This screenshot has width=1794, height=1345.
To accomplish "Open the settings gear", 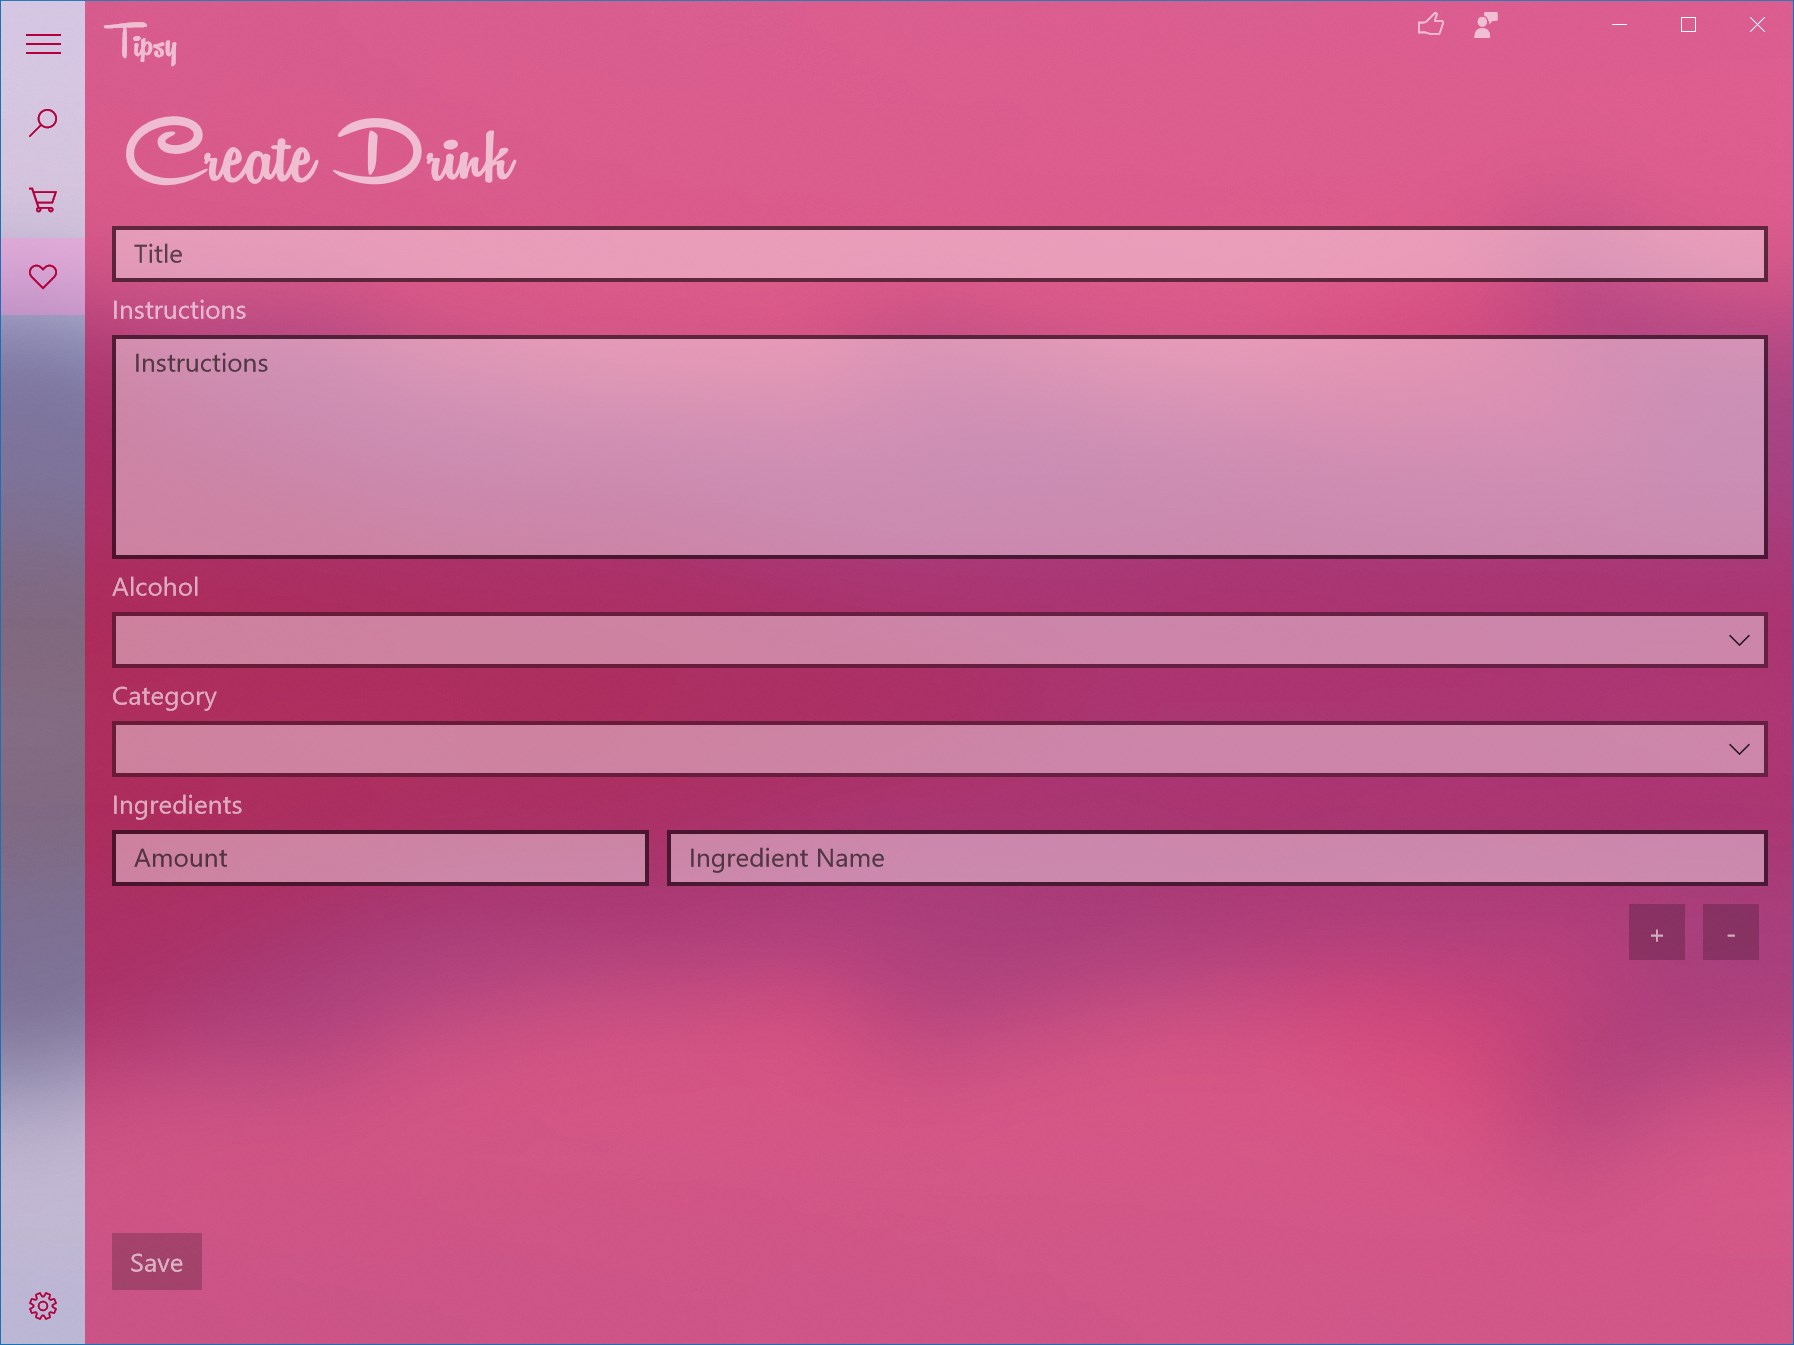I will click(x=43, y=1306).
